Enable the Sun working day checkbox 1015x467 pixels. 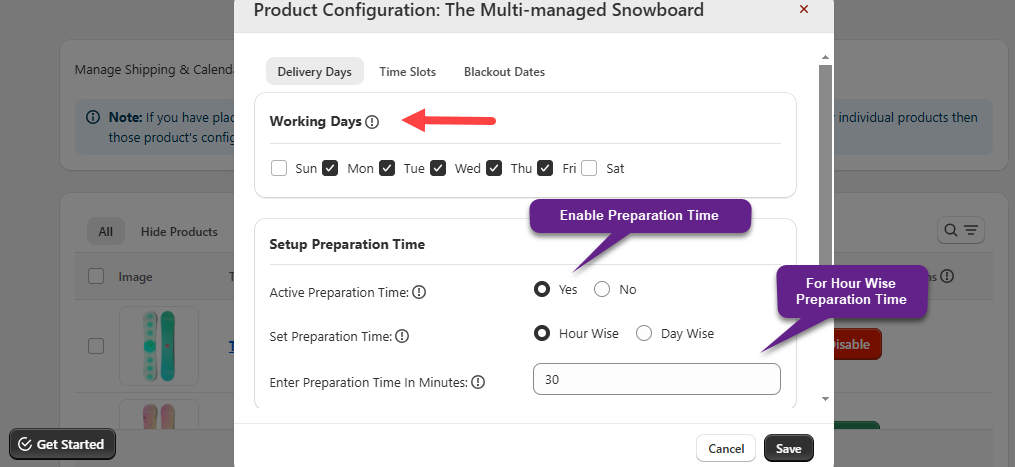279,168
